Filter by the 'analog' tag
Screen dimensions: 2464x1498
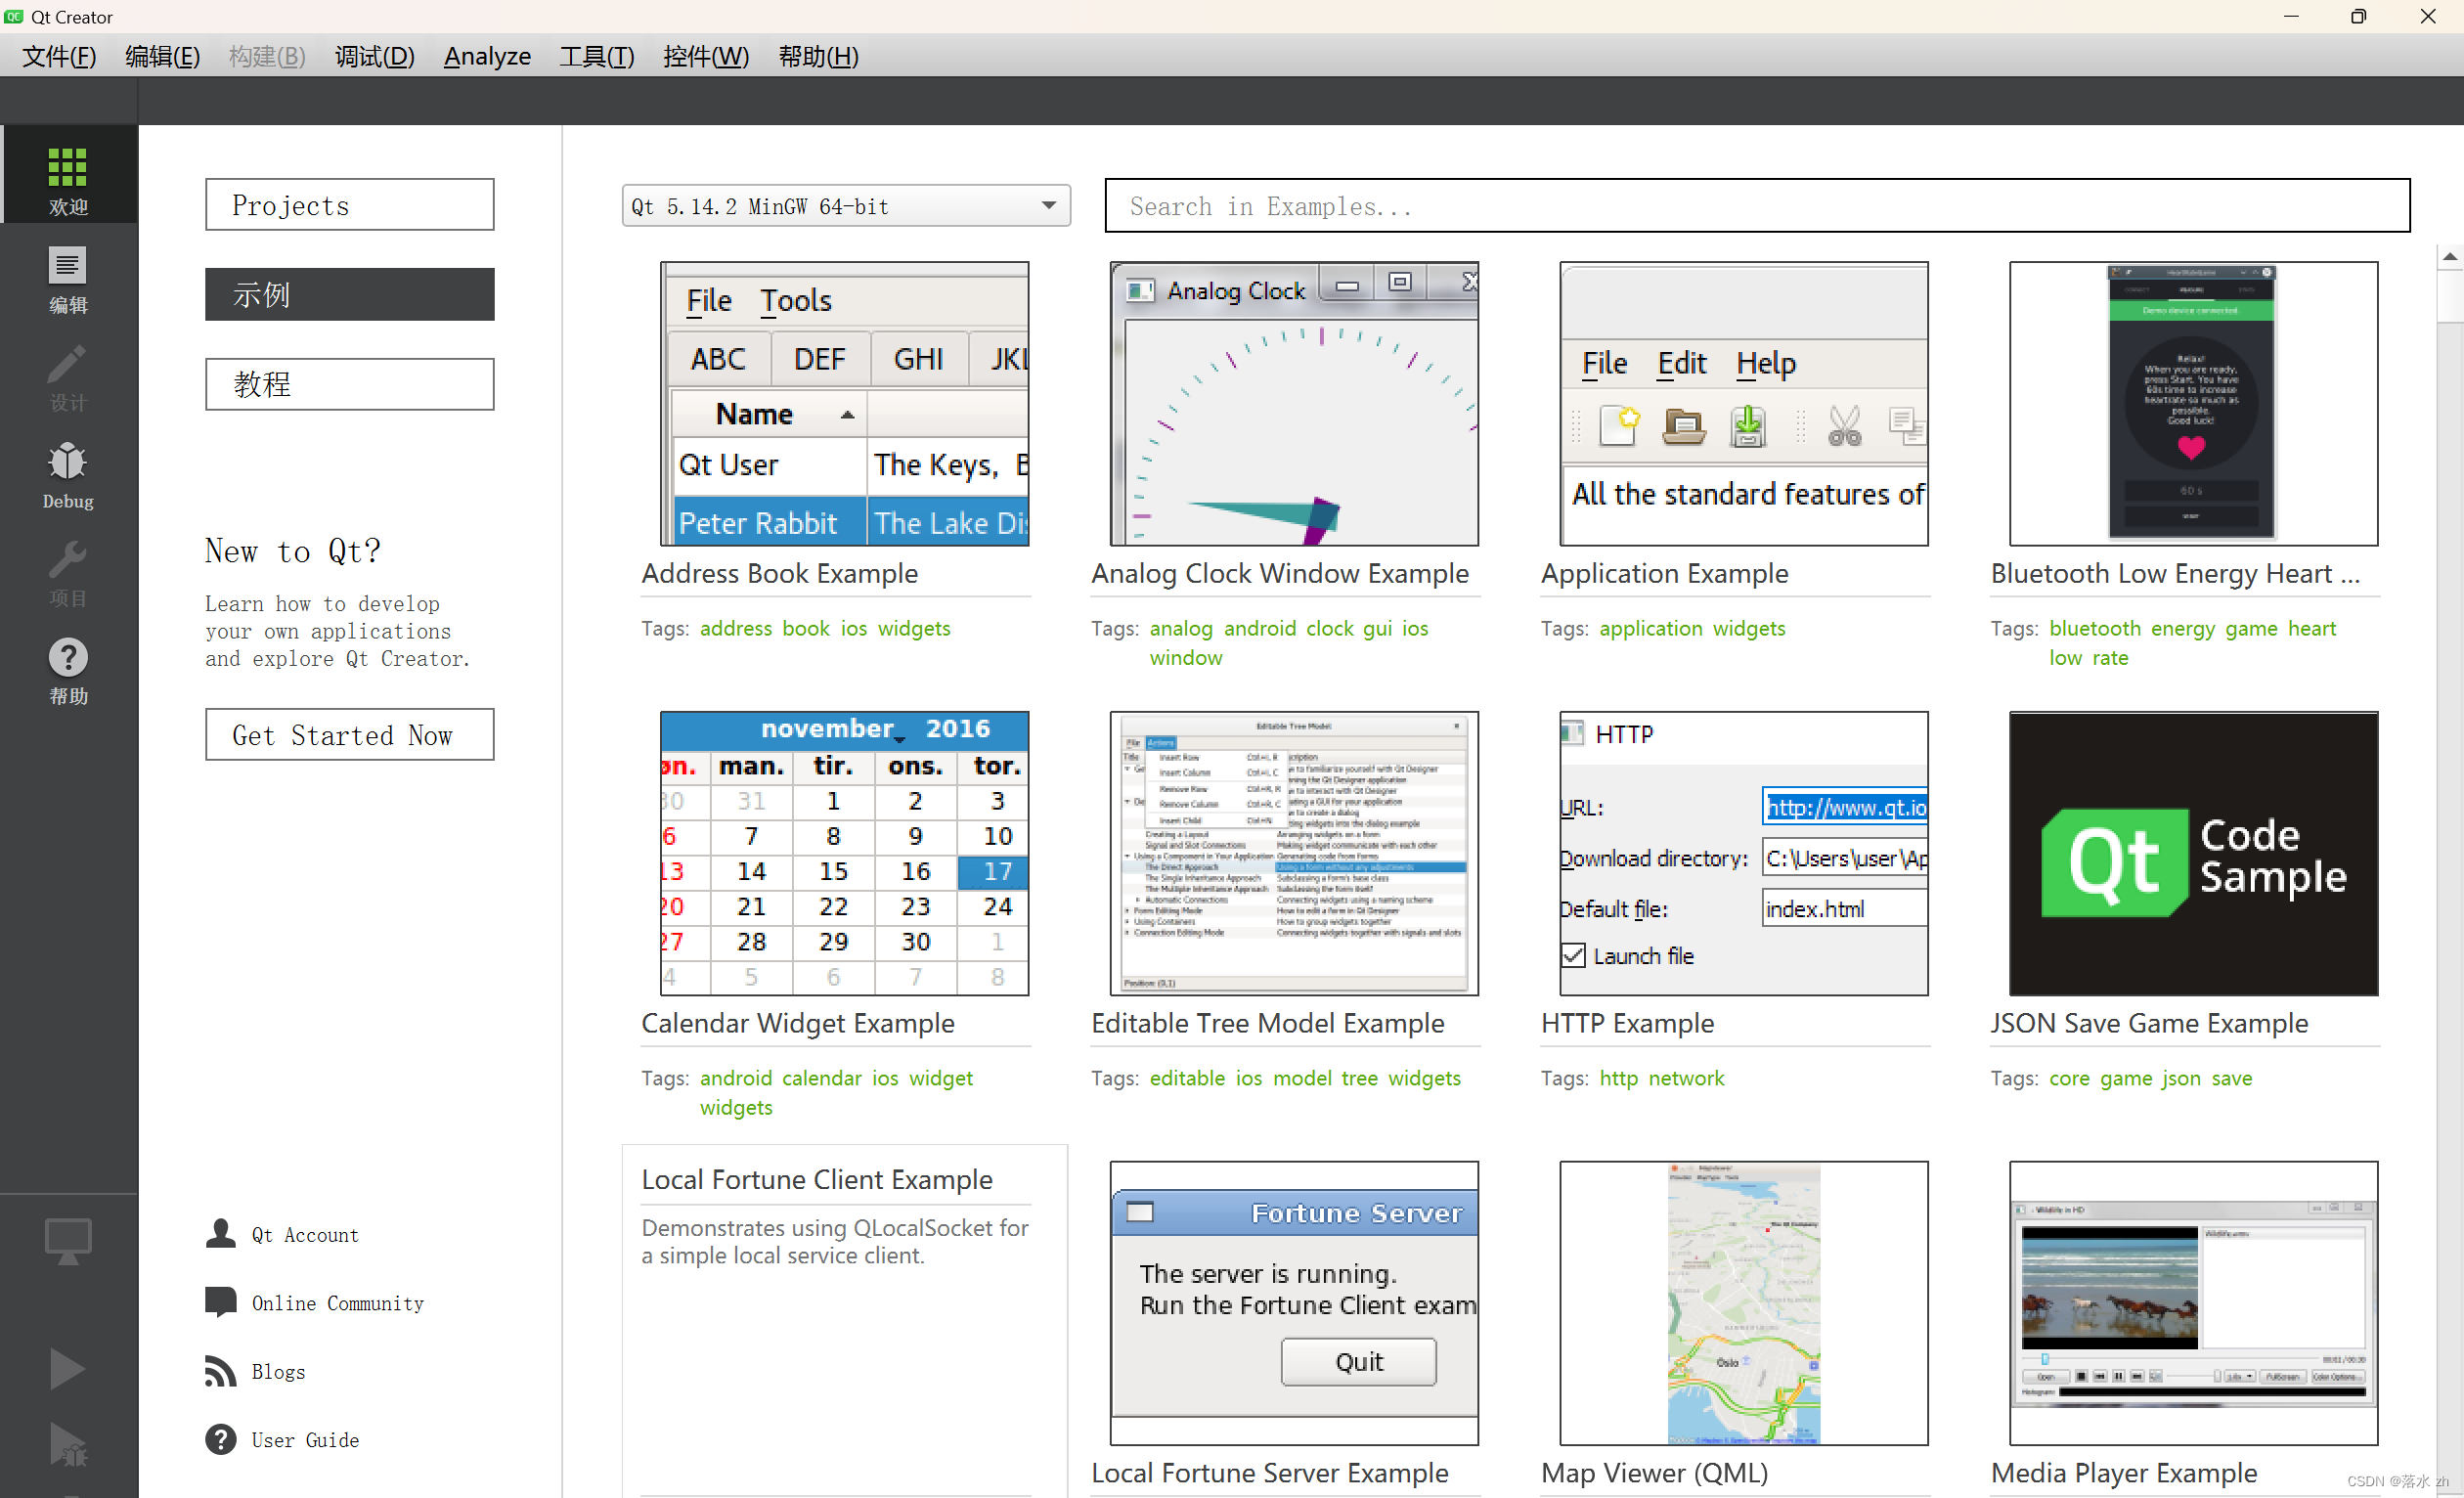pos(1180,628)
